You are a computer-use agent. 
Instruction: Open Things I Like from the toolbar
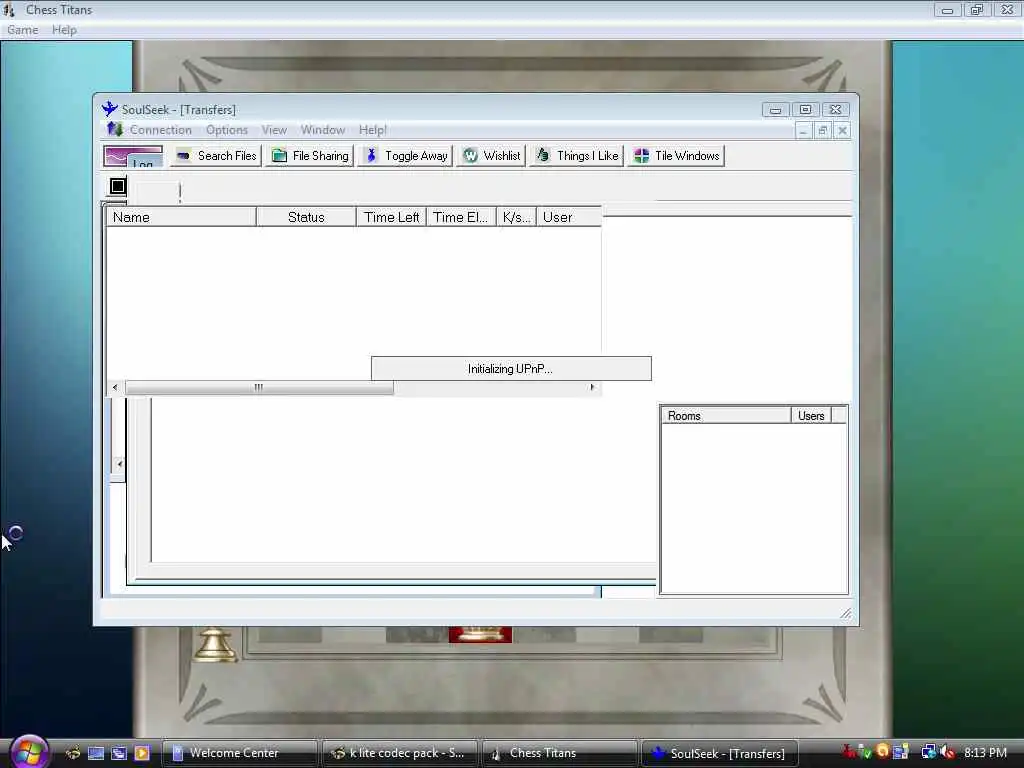pyautogui.click(x=577, y=156)
